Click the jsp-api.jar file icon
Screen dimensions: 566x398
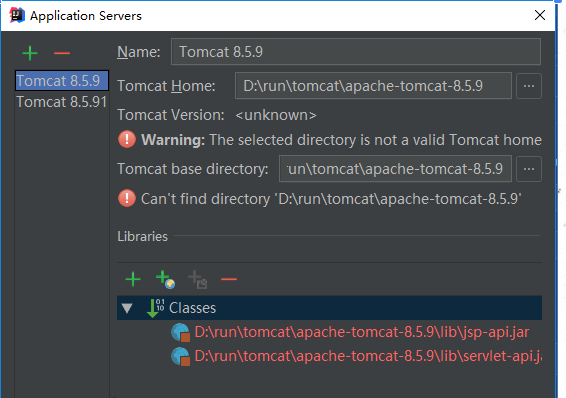pos(180,332)
